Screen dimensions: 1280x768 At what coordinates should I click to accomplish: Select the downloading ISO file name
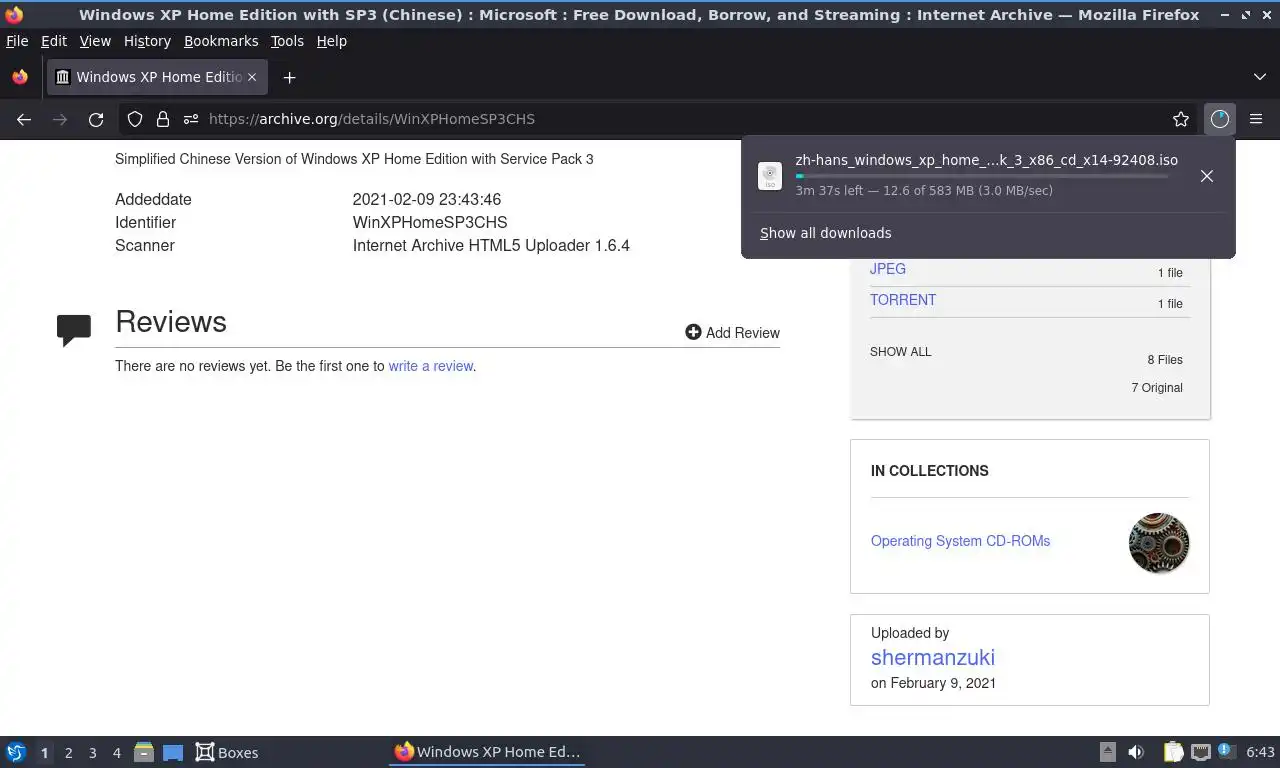click(986, 160)
